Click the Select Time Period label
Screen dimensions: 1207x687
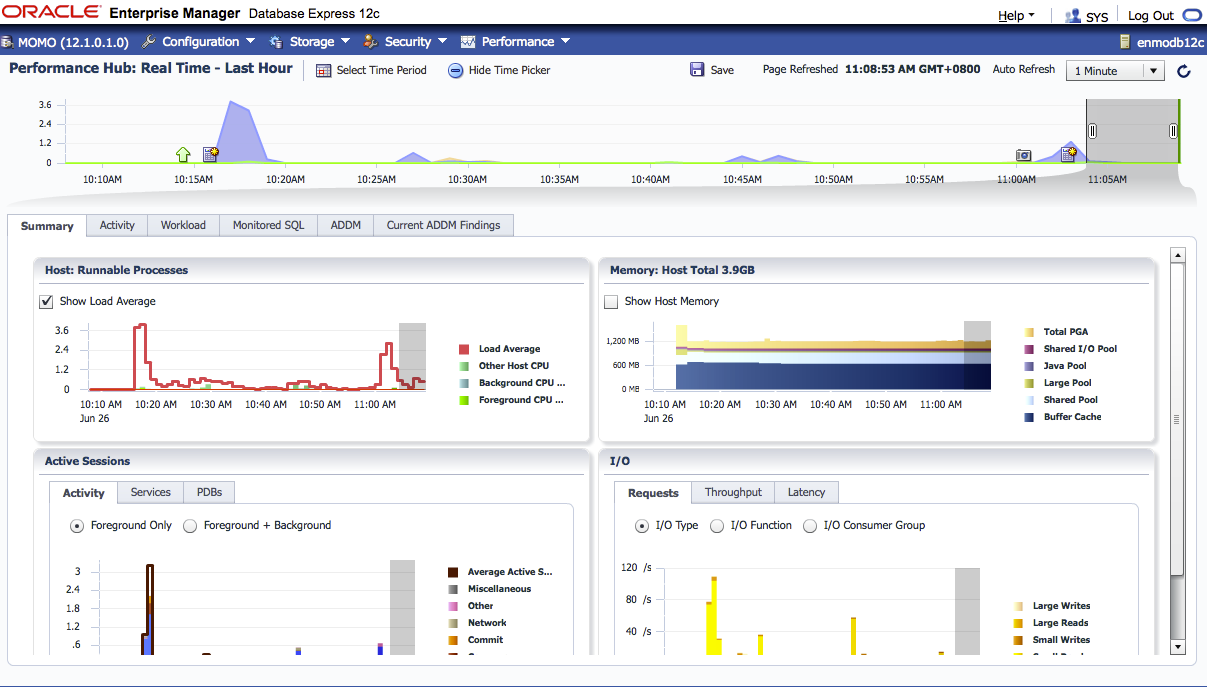(x=381, y=71)
